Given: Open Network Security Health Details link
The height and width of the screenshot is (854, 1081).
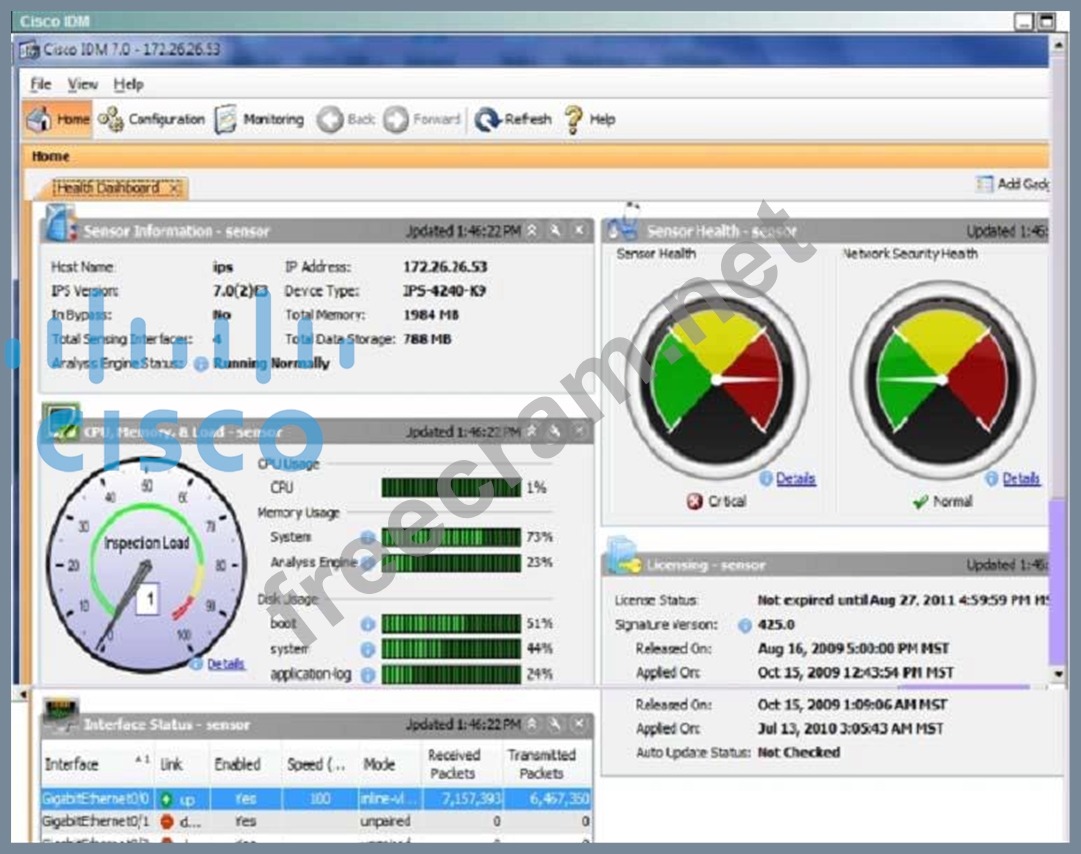Looking at the screenshot, I should (1020, 479).
